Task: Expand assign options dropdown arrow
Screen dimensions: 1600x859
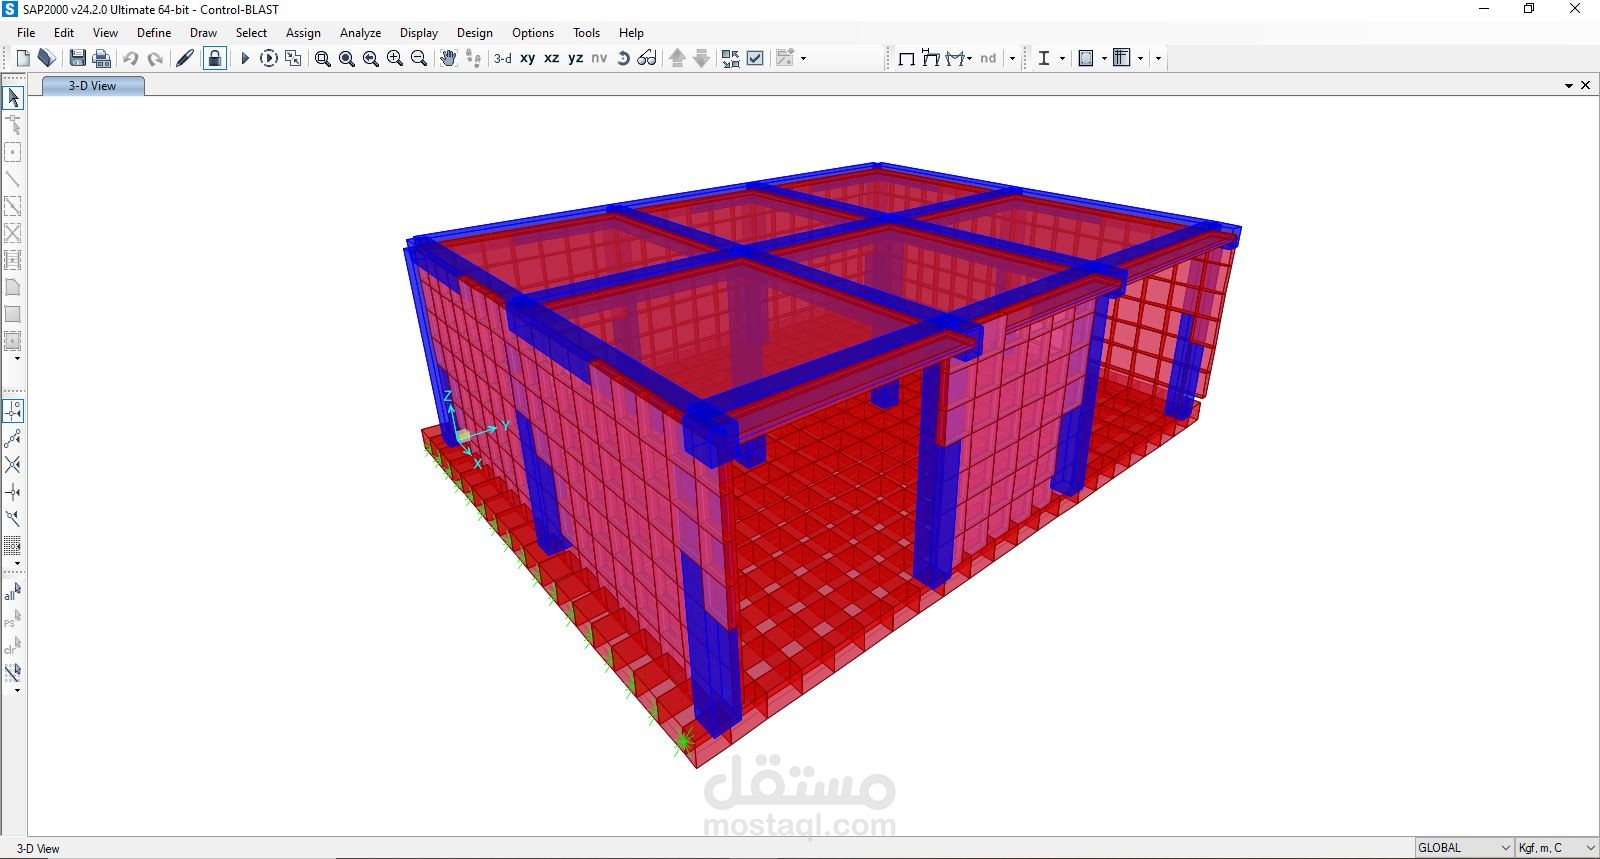Action: [x=804, y=58]
